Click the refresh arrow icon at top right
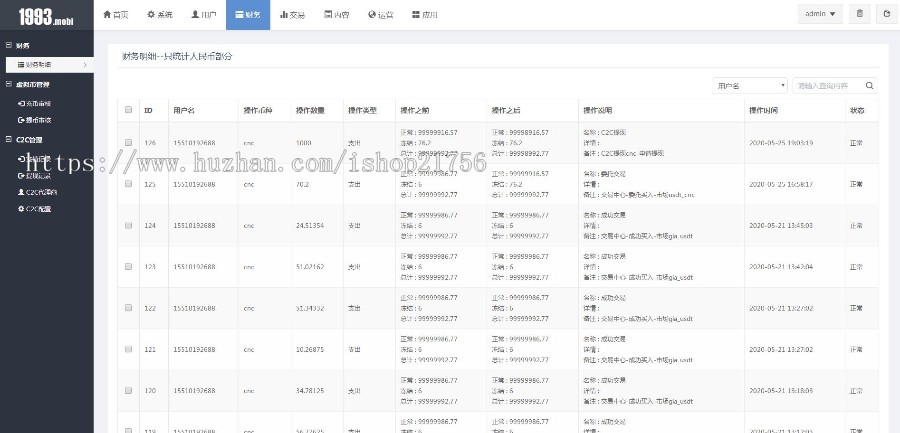 coord(887,14)
